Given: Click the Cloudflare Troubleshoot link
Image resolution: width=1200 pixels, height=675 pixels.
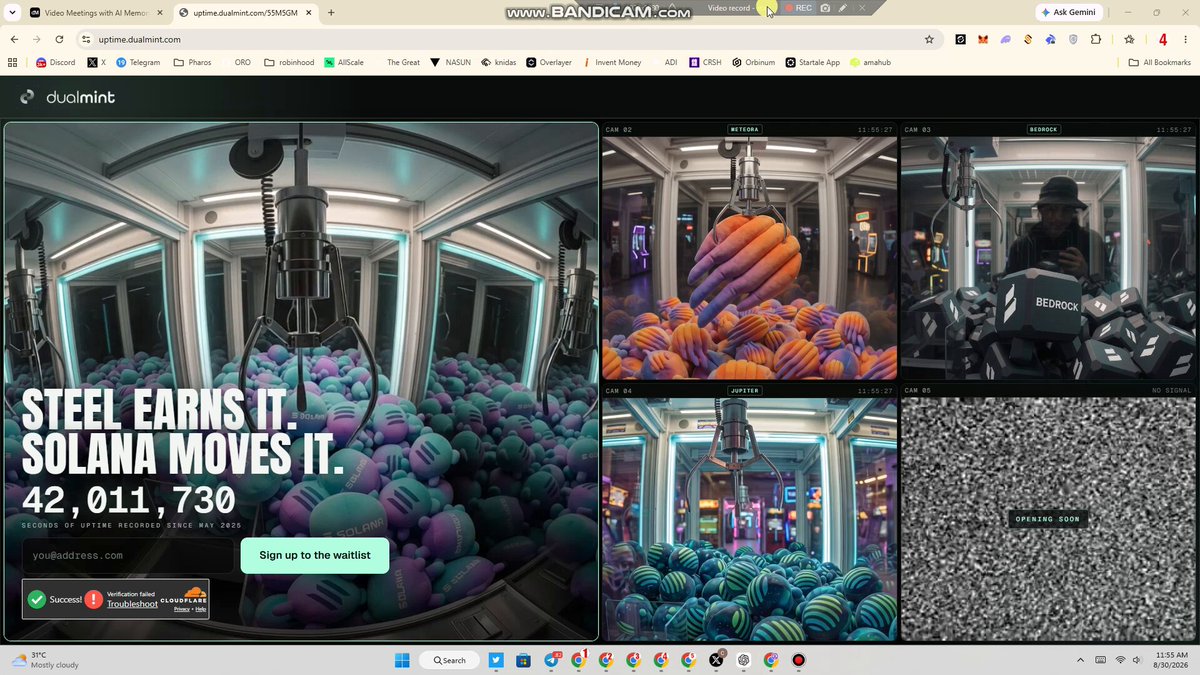Looking at the screenshot, I should pos(132,604).
